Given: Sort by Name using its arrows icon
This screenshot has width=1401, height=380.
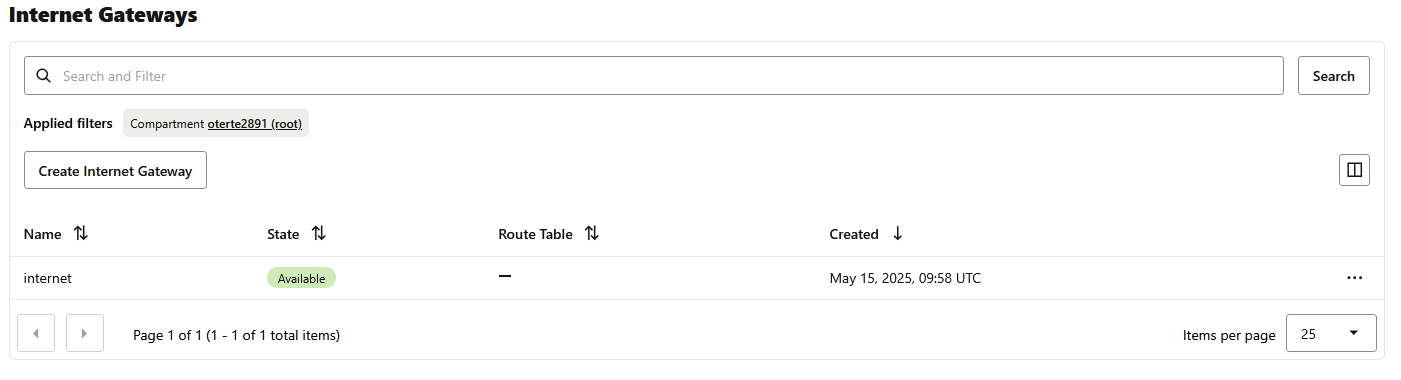Looking at the screenshot, I should pyautogui.click(x=81, y=233).
